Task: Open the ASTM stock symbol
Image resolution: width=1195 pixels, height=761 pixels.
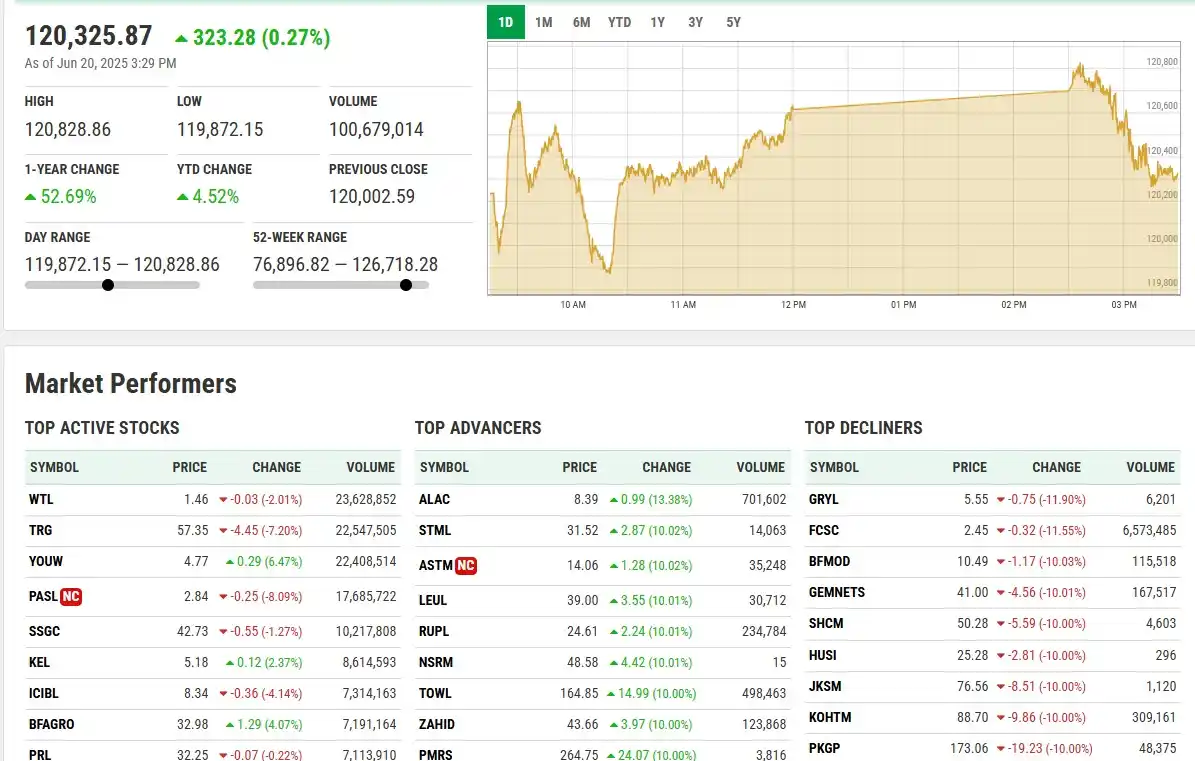Action: [x=436, y=565]
